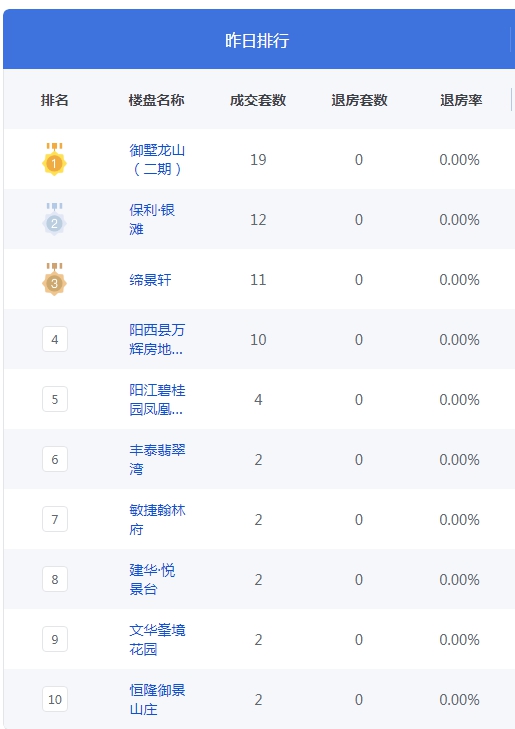Image resolution: width=515 pixels, height=729 pixels.
Task: Select the rank 4 number badge
Action: coord(55,339)
